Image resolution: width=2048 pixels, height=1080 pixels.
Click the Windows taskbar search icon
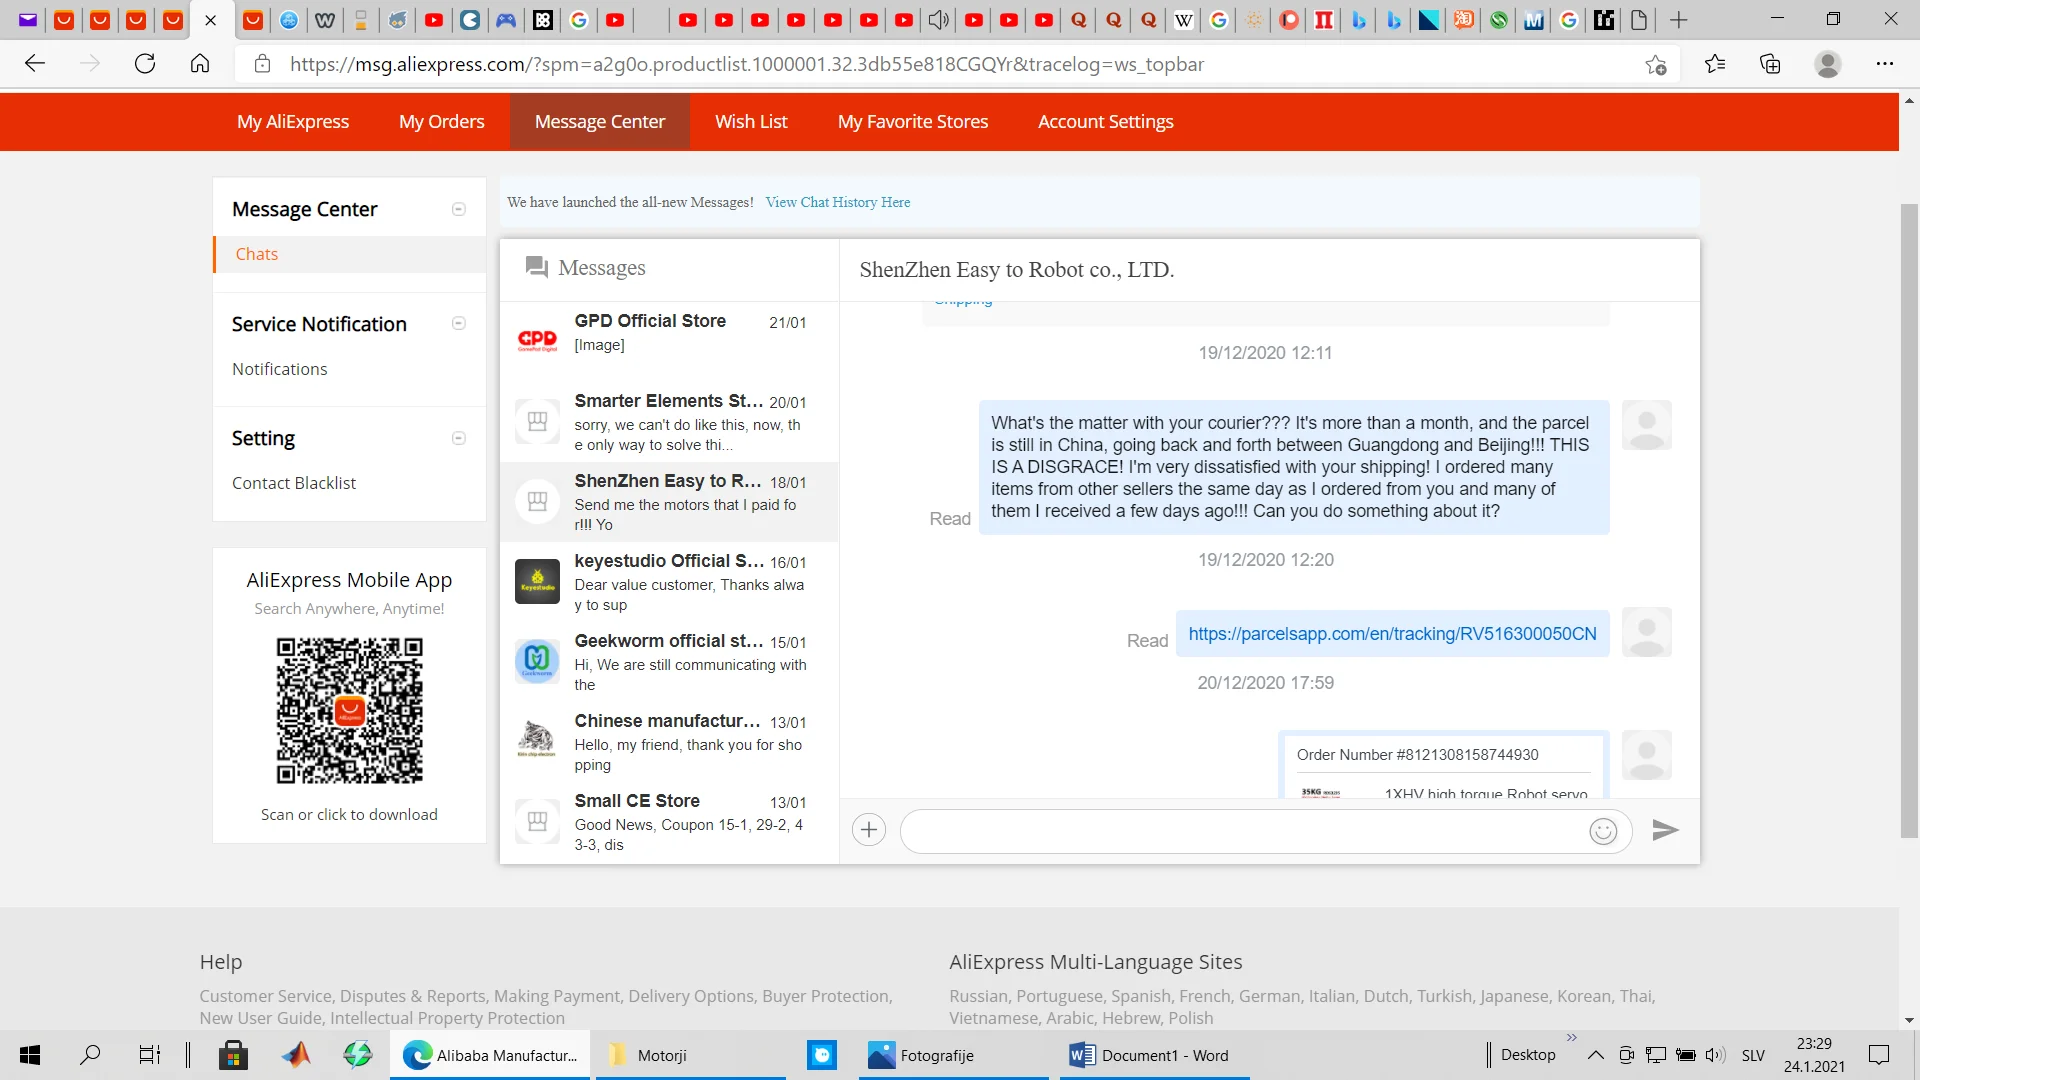tap(90, 1054)
